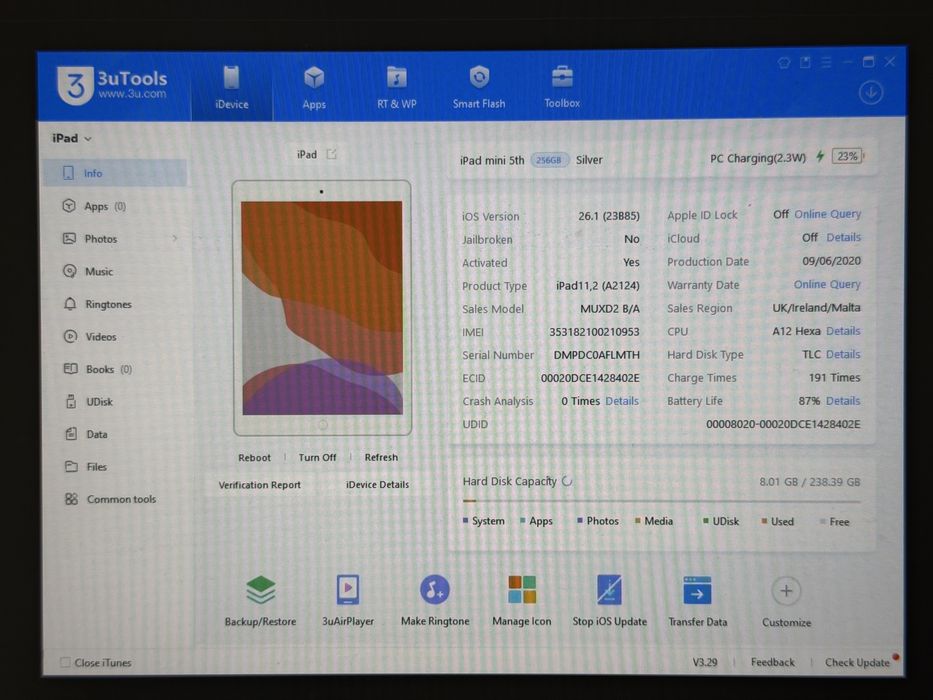
Task: Open Hard Disk Type Details link
Action: tap(843, 354)
